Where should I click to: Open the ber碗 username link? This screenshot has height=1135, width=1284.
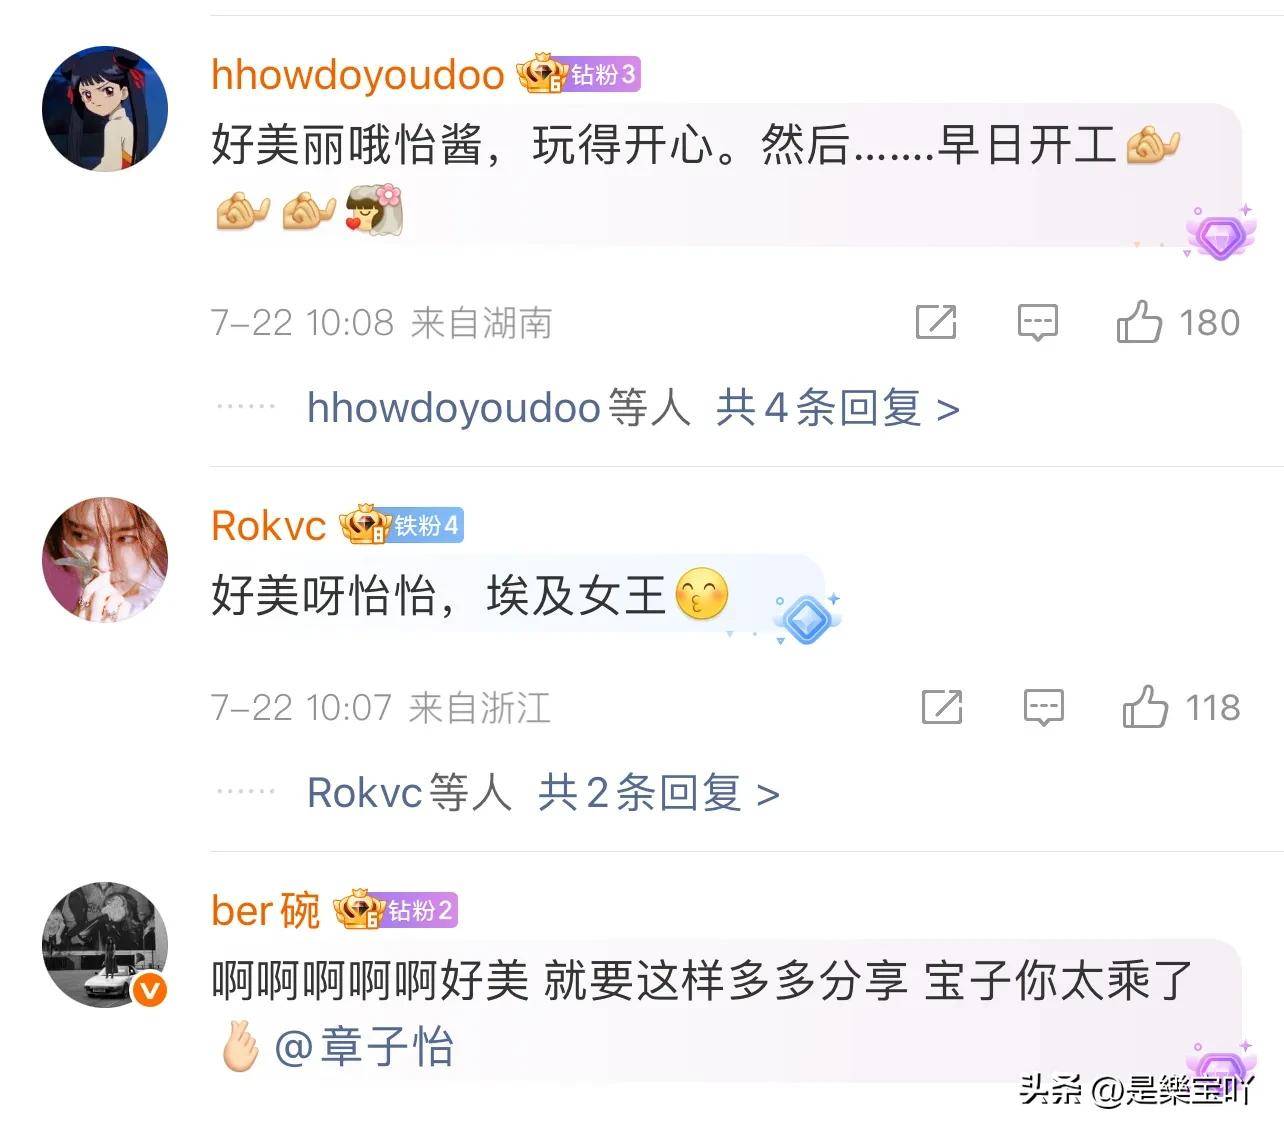(266, 911)
